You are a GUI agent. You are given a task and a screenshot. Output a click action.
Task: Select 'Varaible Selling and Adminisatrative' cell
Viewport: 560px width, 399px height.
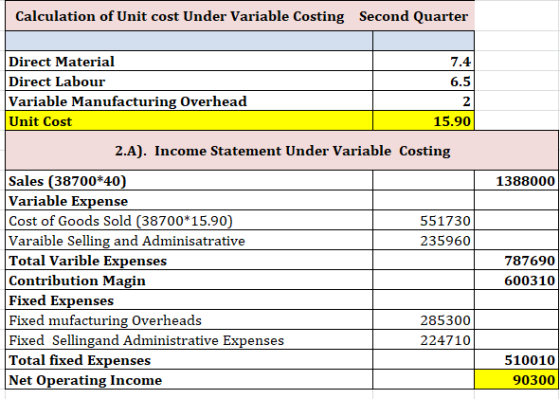point(189,240)
